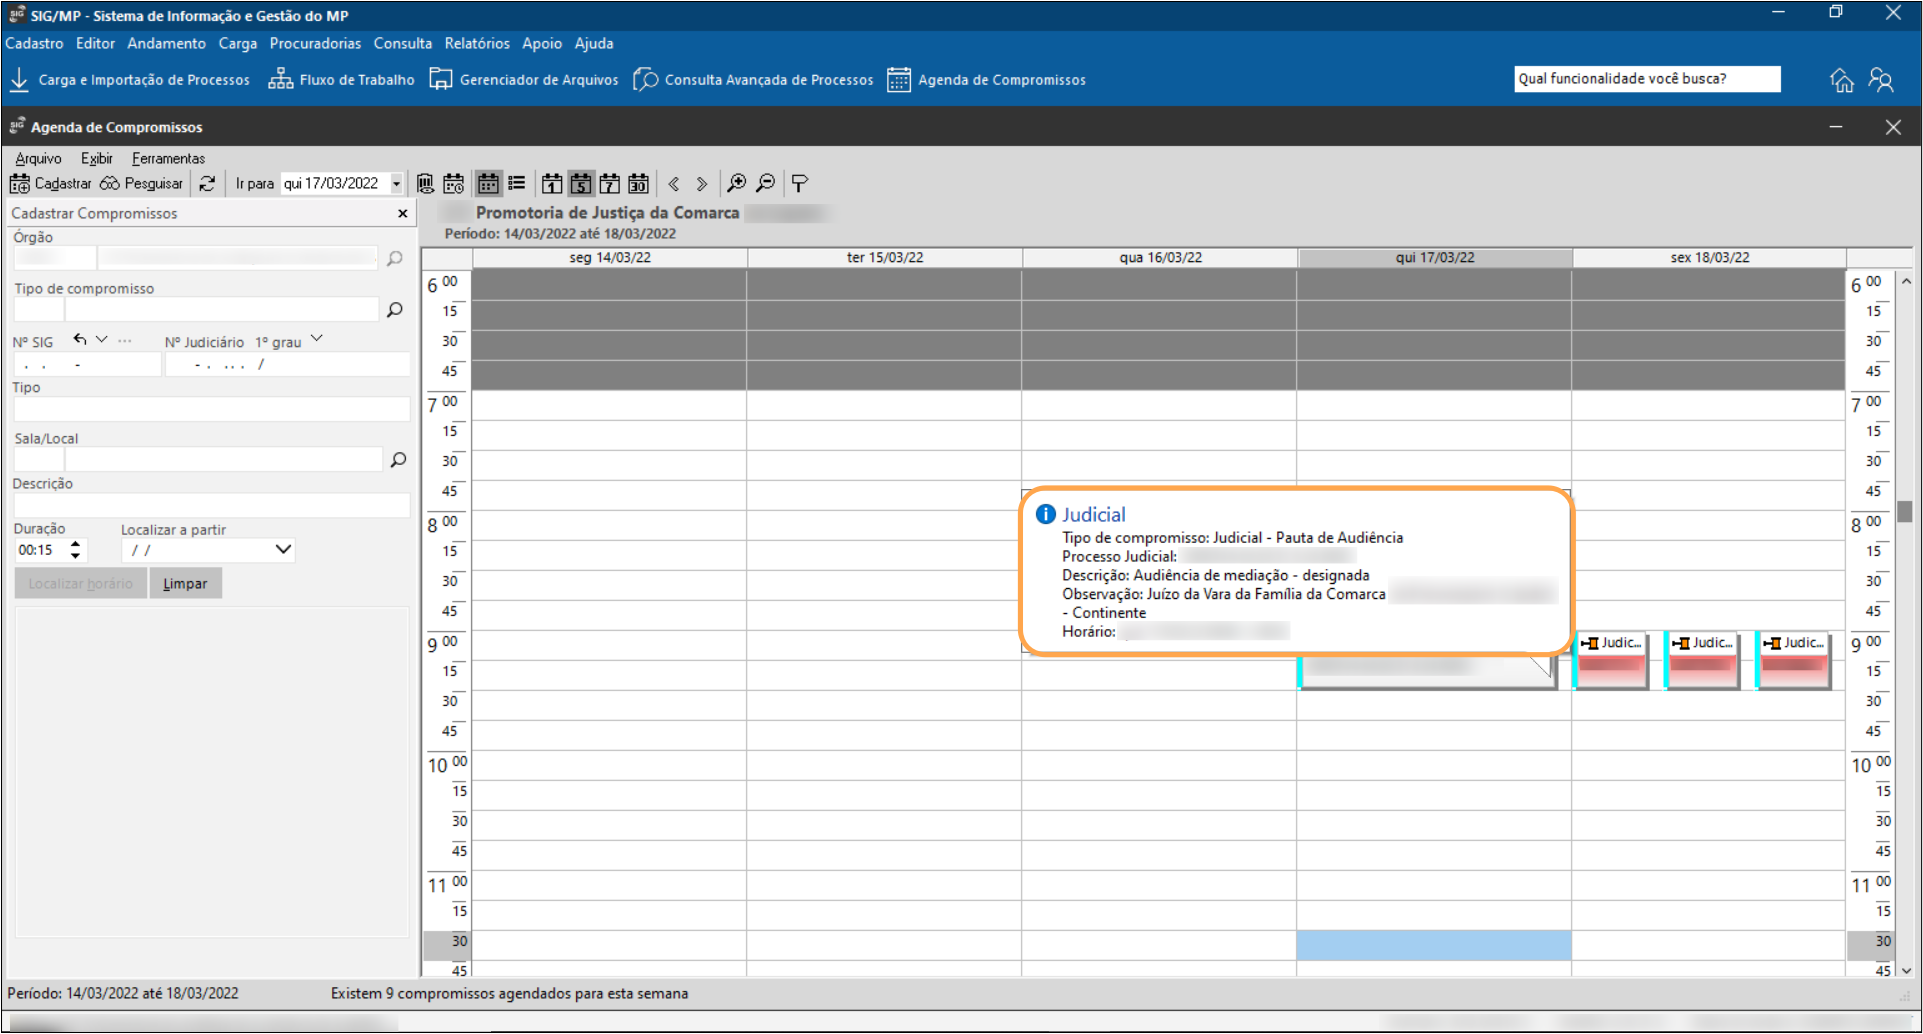Screen dimensions: 1923x1034
Task: Click the user profile icon at top right
Action: click(1881, 80)
